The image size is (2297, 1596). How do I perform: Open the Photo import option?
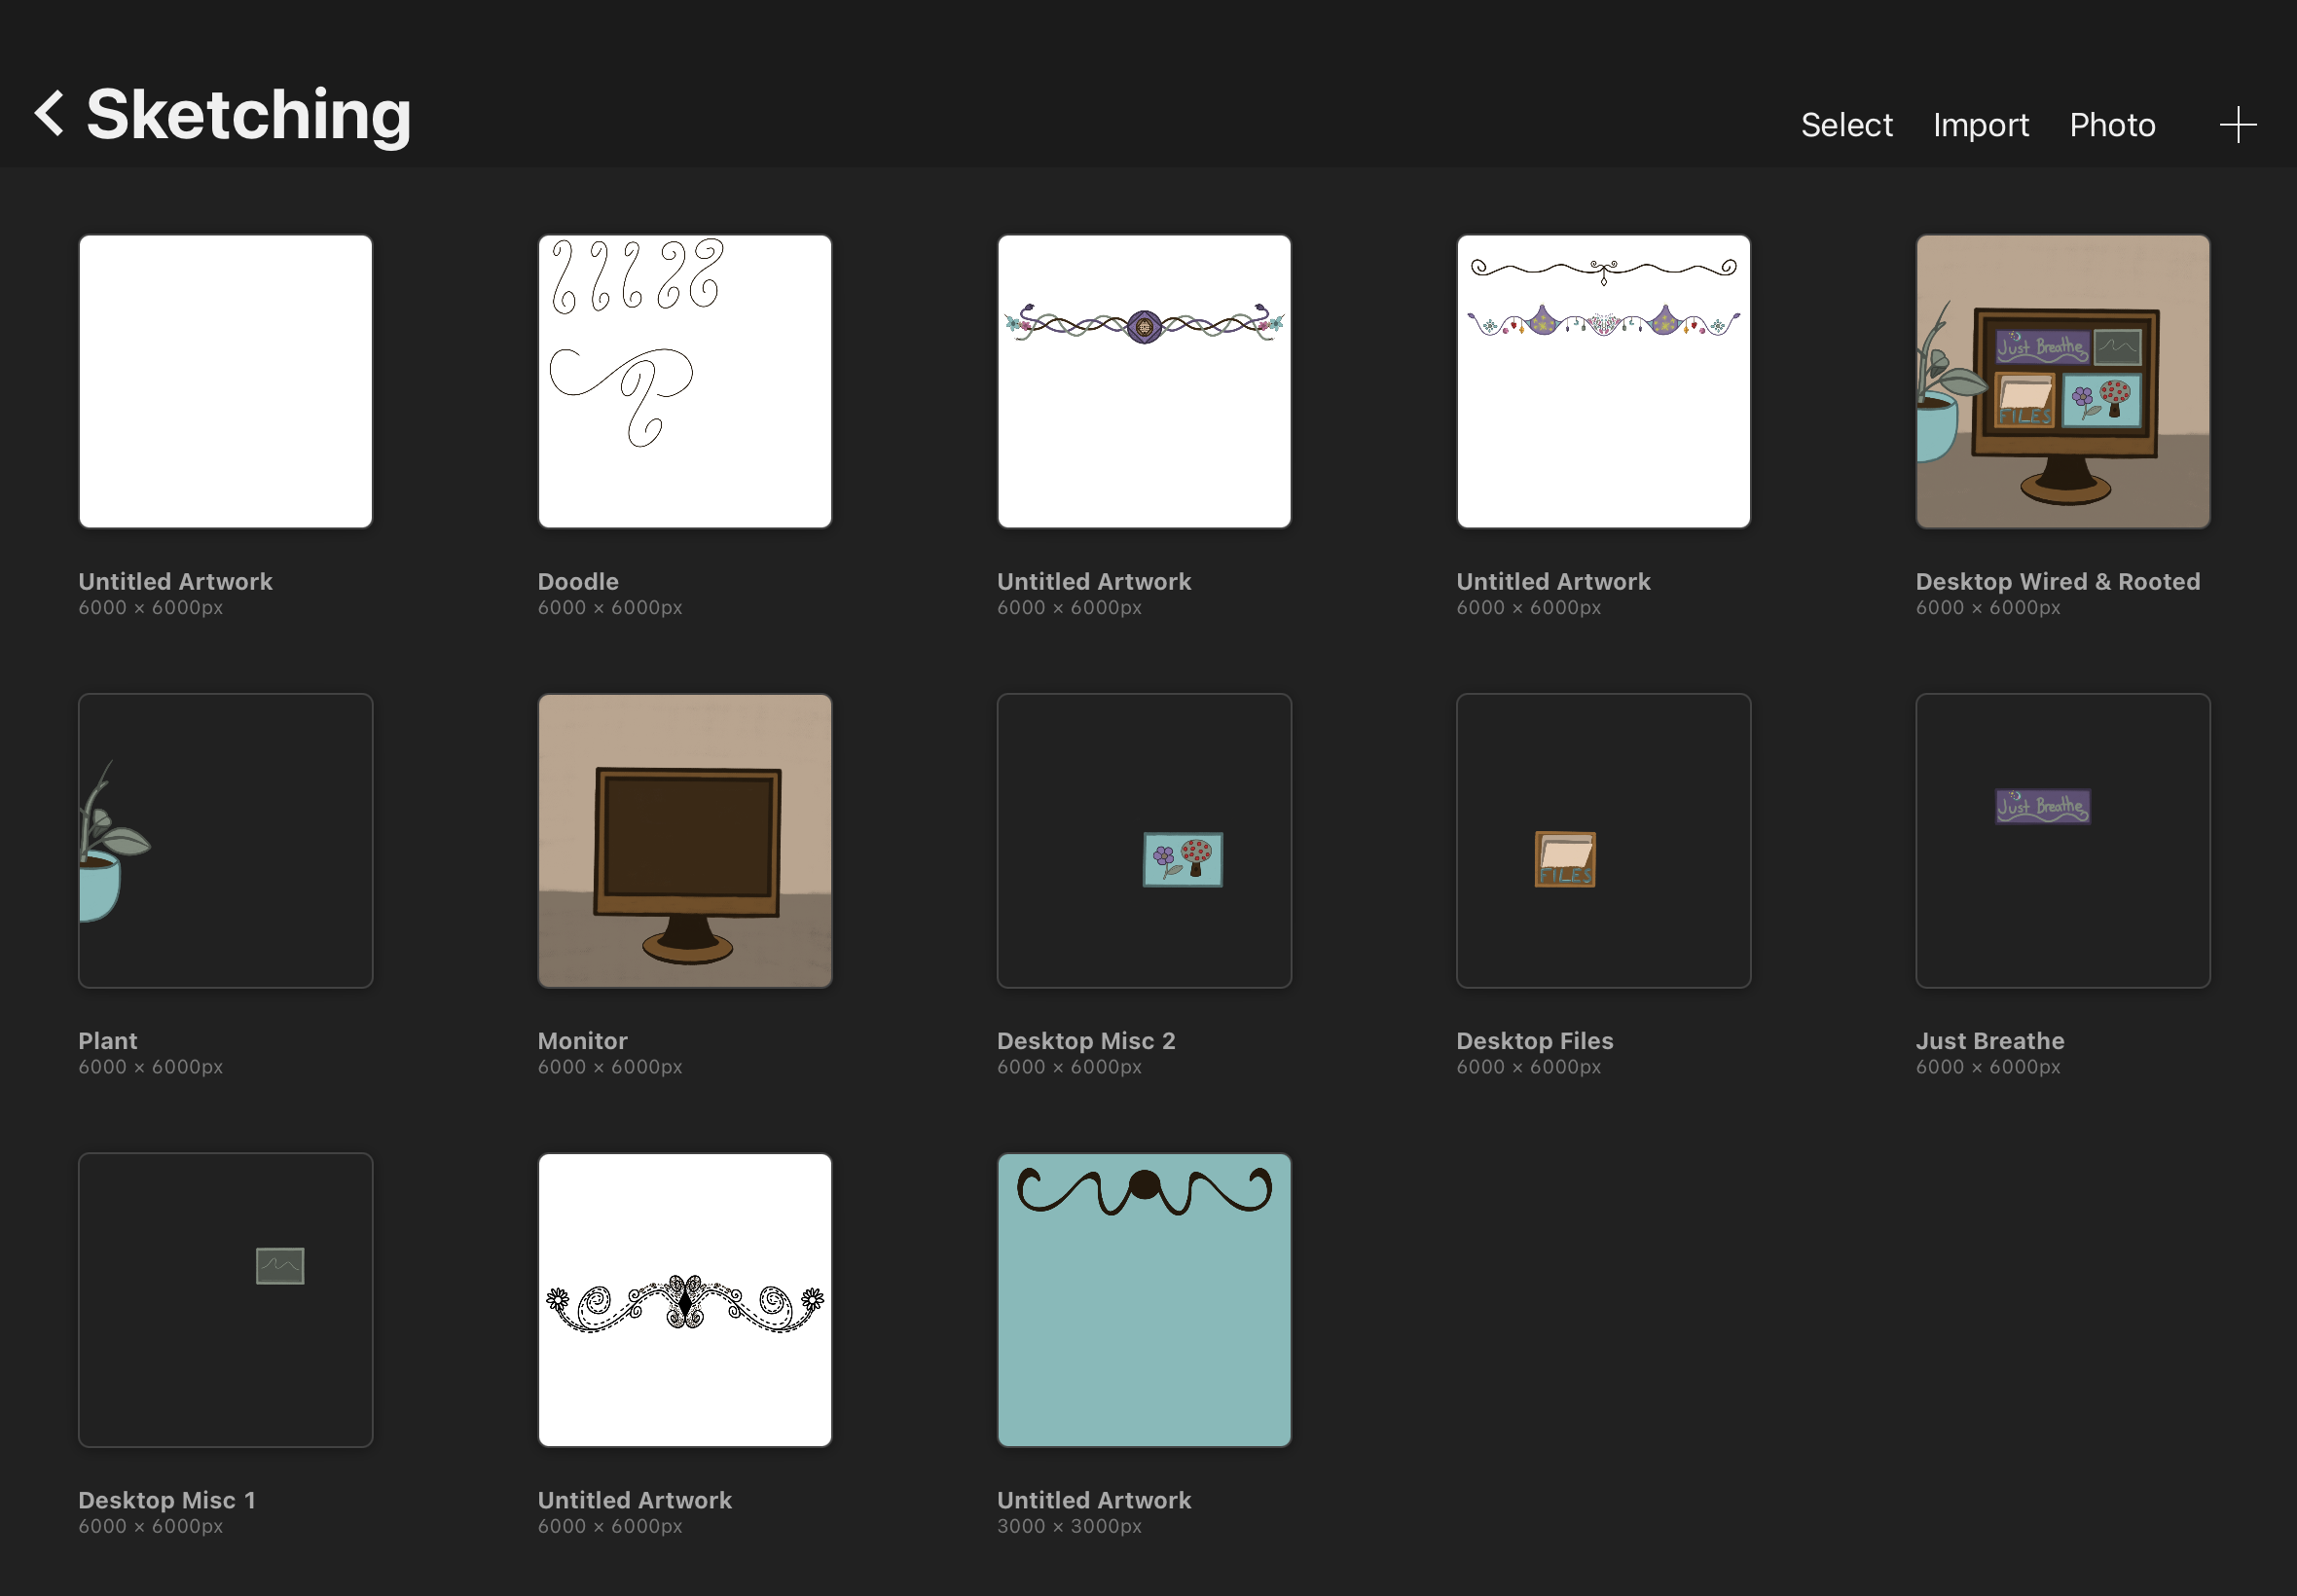[2111, 125]
